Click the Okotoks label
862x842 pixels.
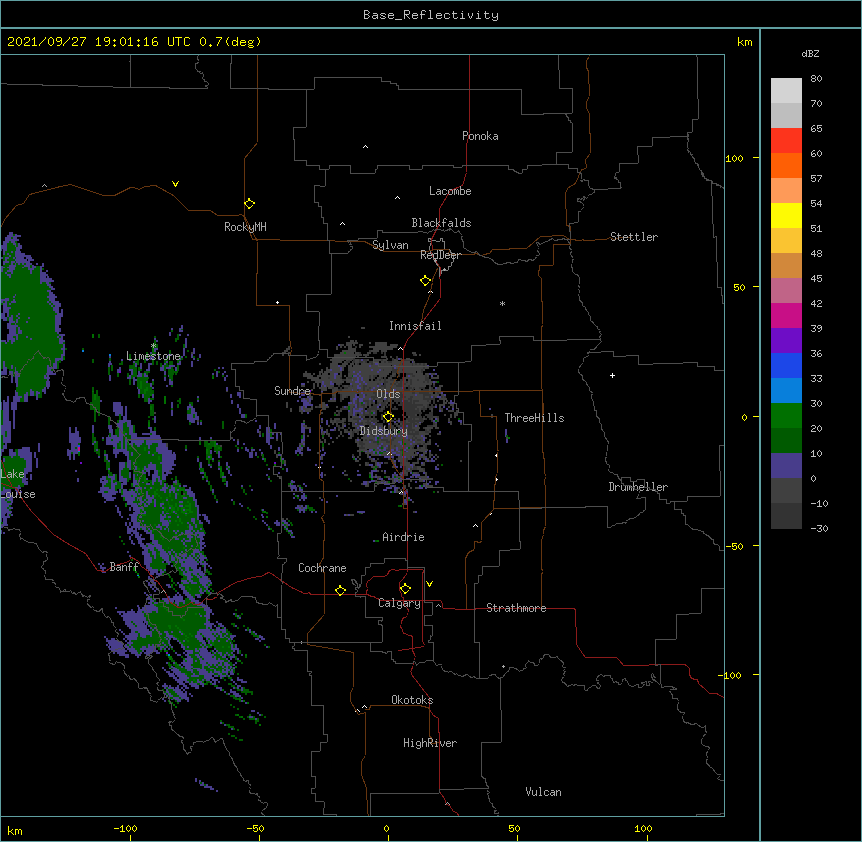[x=412, y=700]
